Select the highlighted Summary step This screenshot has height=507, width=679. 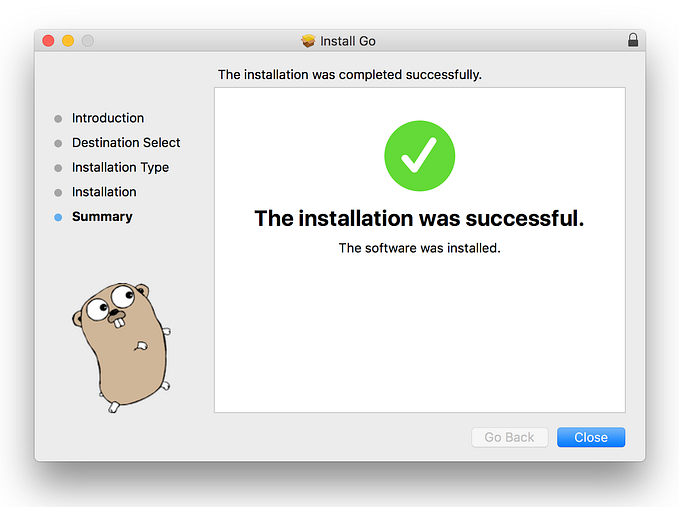(x=102, y=216)
